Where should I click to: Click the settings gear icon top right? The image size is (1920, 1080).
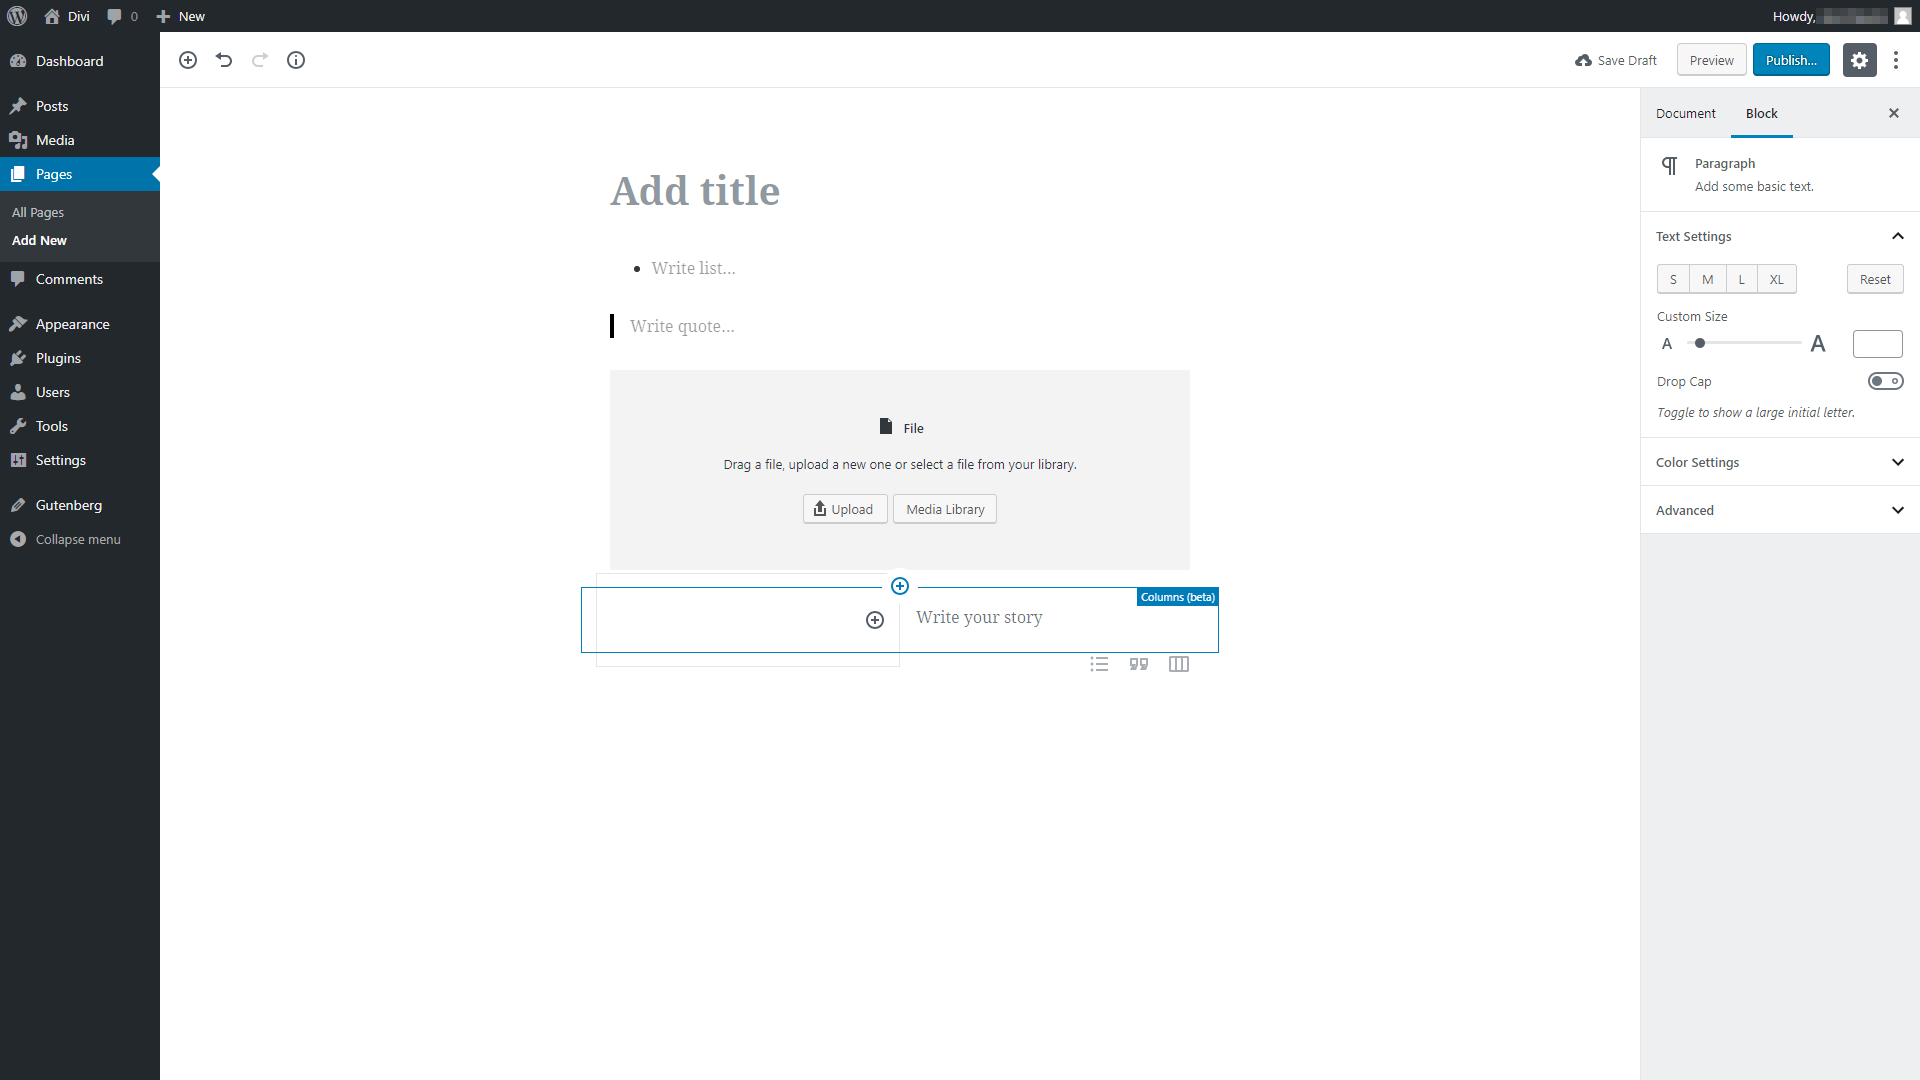(1859, 59)
